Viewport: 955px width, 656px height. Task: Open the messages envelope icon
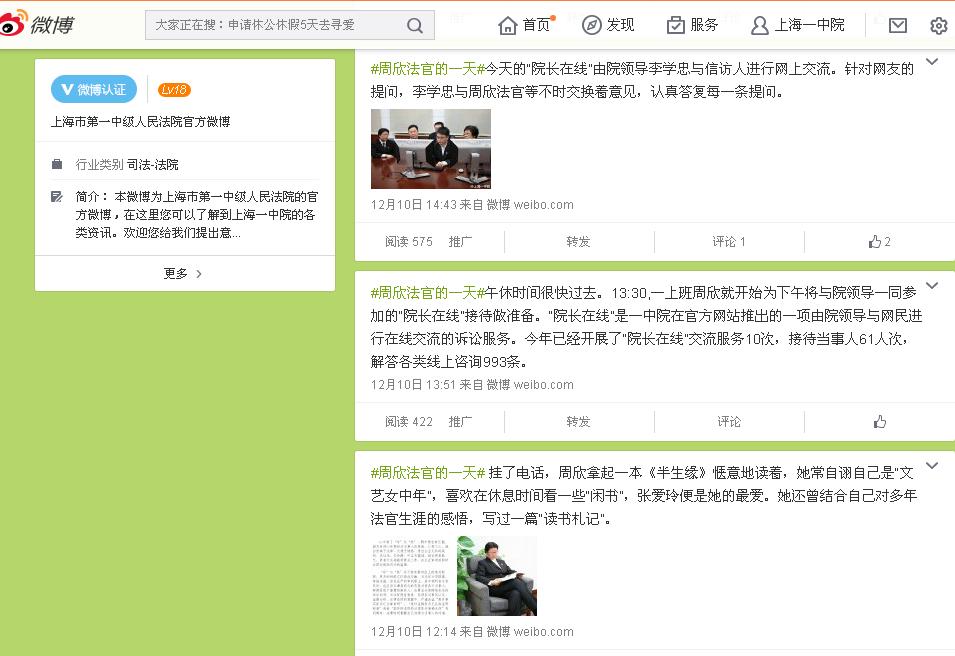pos(898,25)
